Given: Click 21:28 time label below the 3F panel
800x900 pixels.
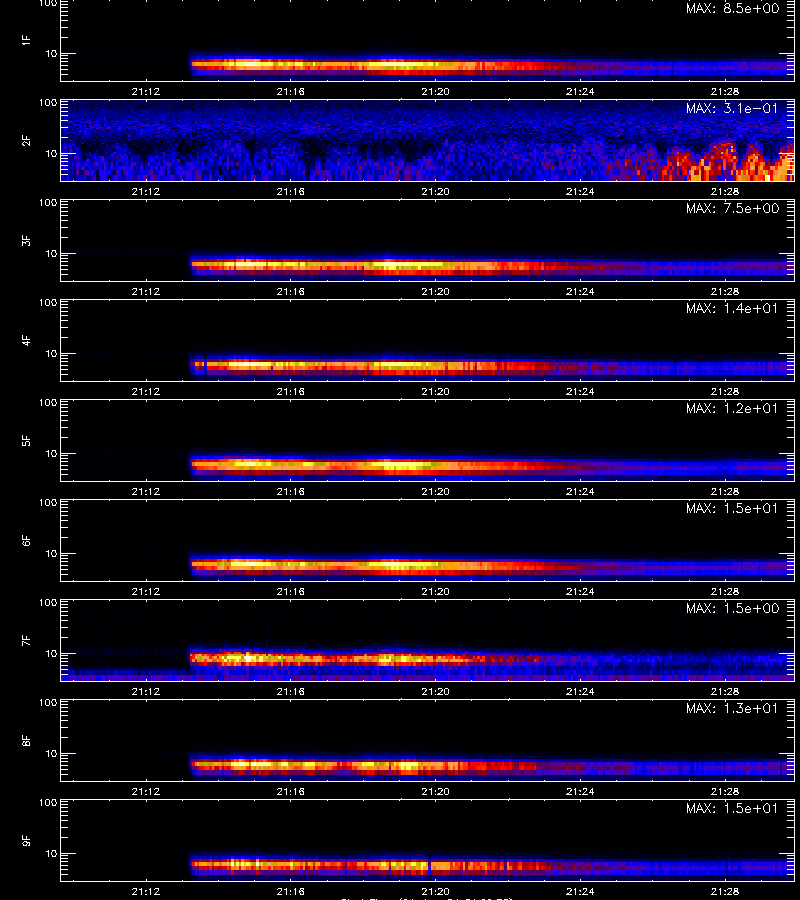Looking at the screenshot, I should (x=725, y=292).
